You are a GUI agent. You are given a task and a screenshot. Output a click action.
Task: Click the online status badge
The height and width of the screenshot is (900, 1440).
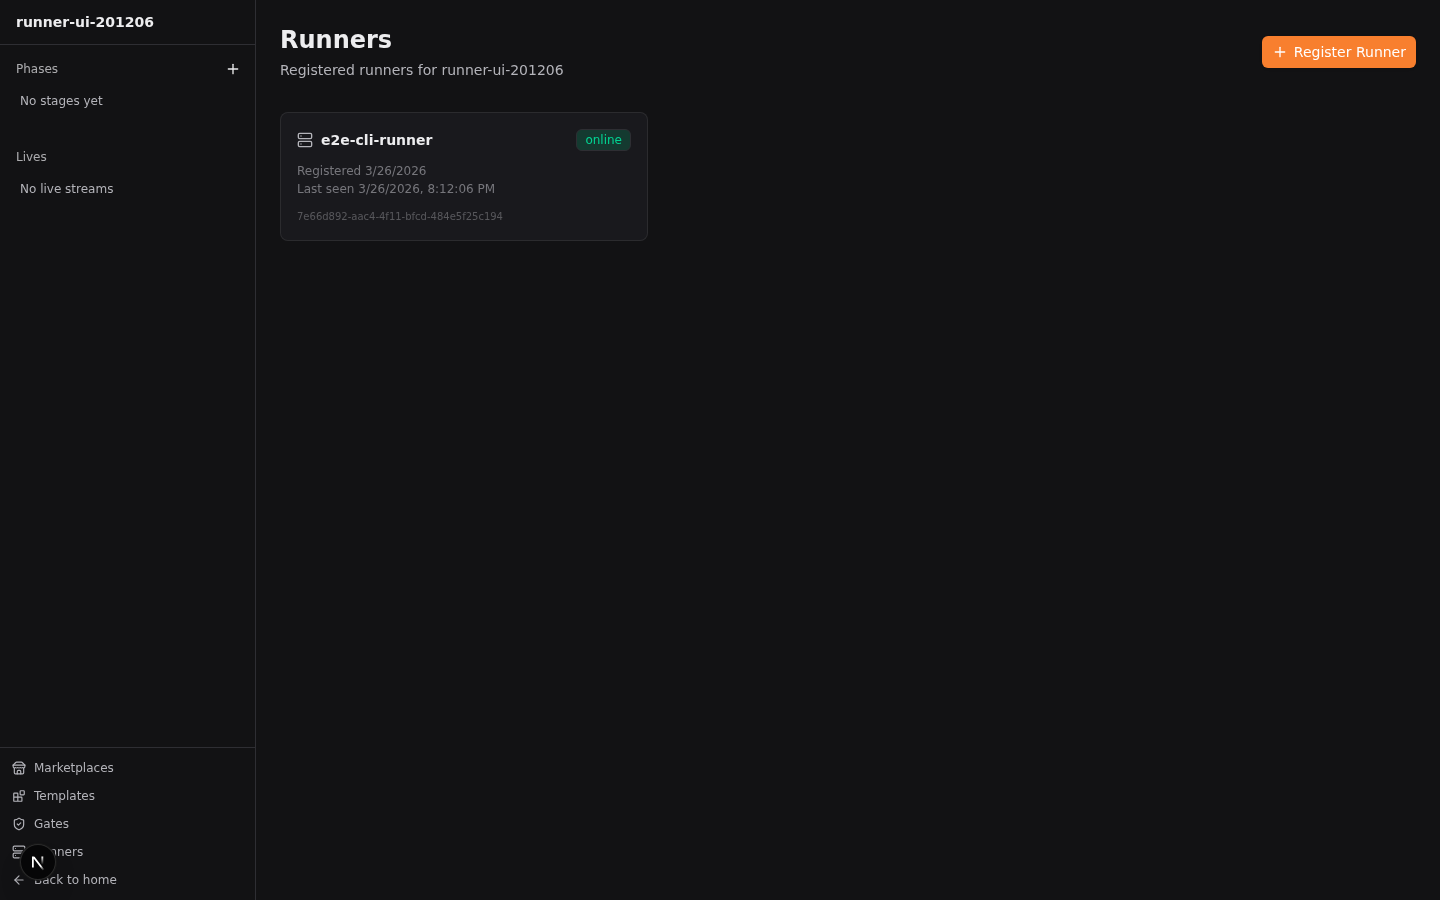coord(603,140)
